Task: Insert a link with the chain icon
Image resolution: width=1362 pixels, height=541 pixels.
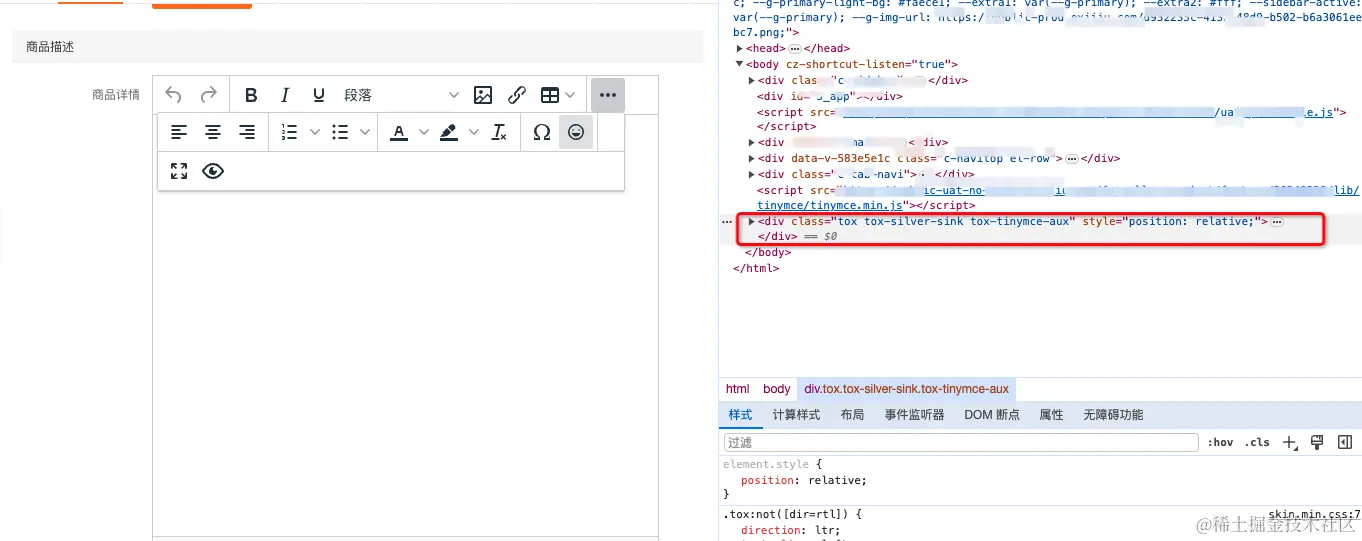Action: pyautogui.click(x=517, y=95)
